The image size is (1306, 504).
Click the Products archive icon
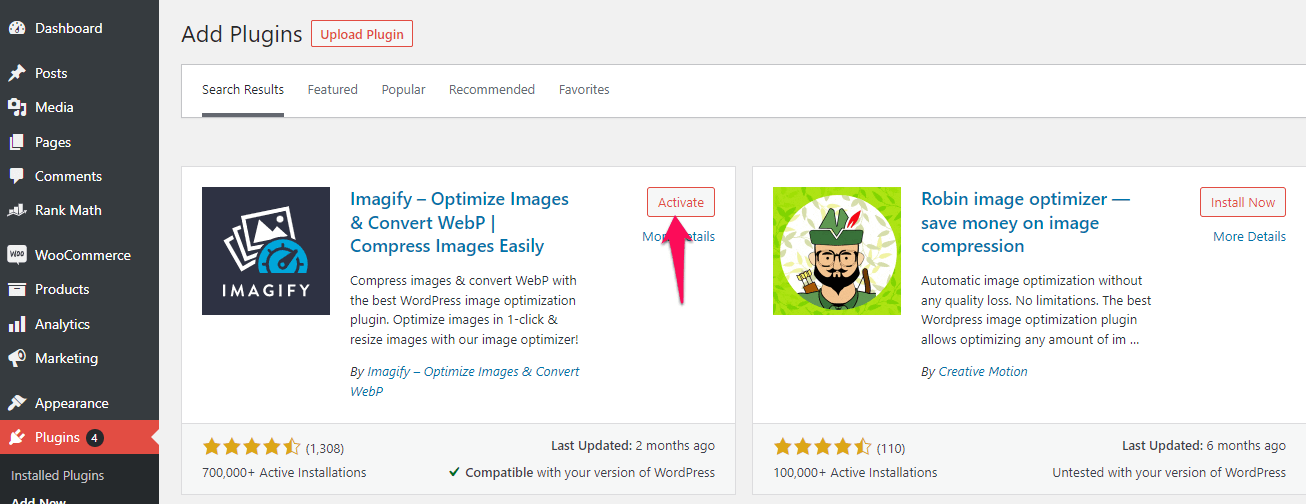click(x=17, y=289)
